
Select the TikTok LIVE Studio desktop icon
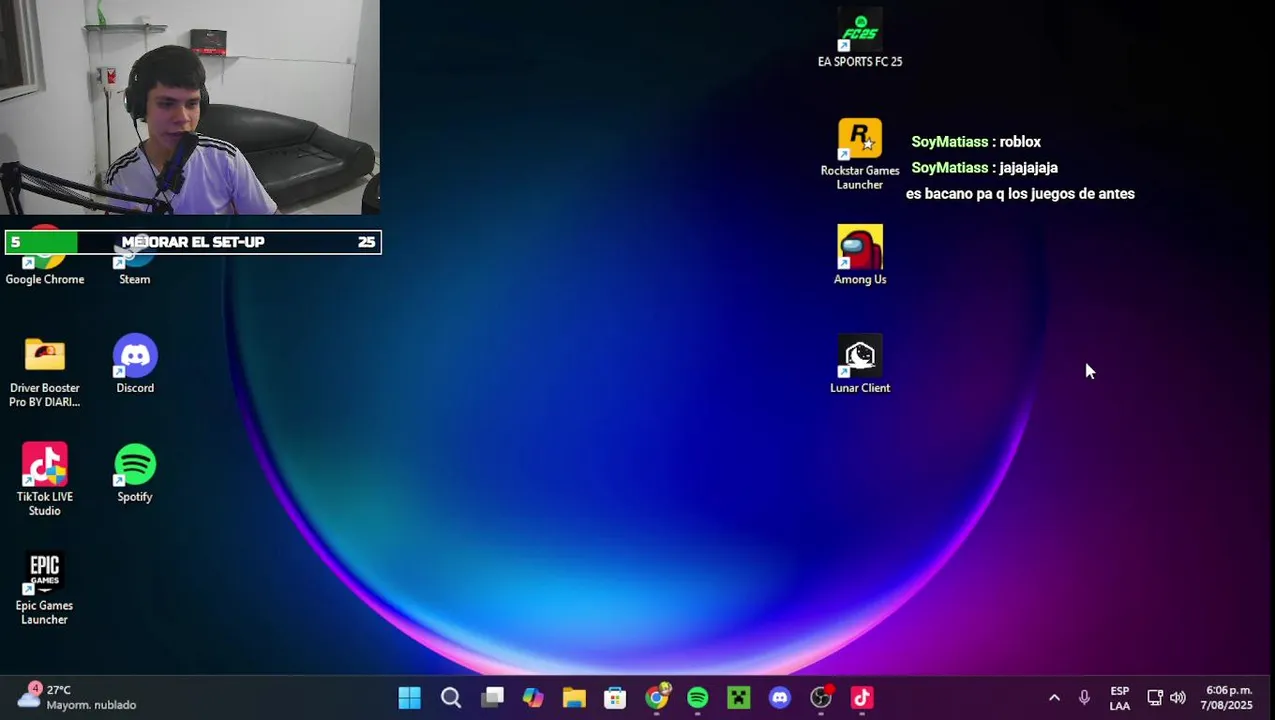coord(45,480)
